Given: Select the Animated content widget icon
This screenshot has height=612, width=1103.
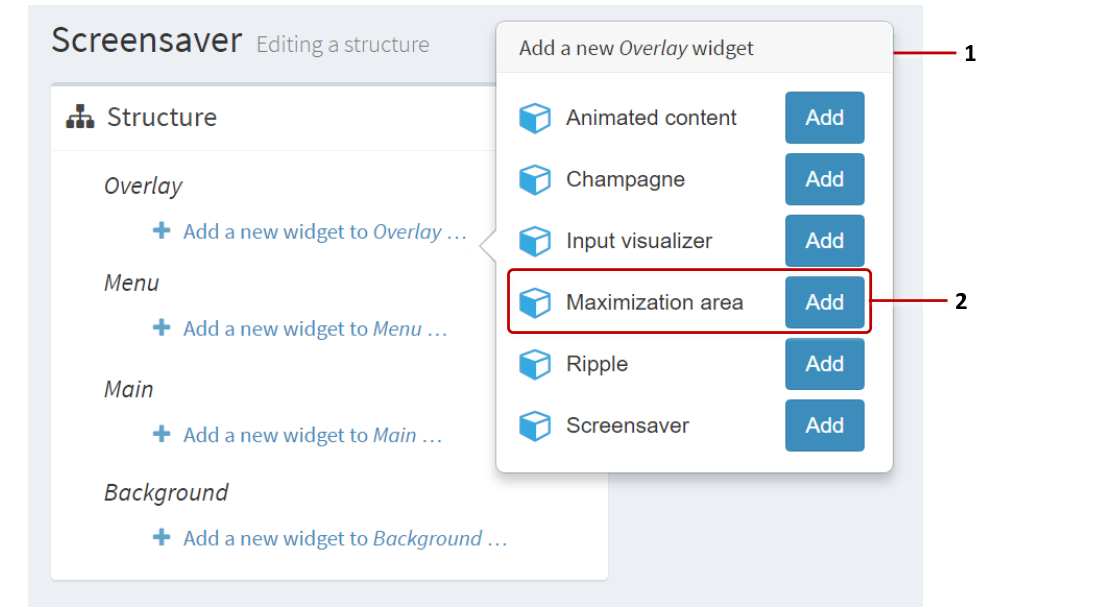Looking at the screenshot, I should point(536,117).
